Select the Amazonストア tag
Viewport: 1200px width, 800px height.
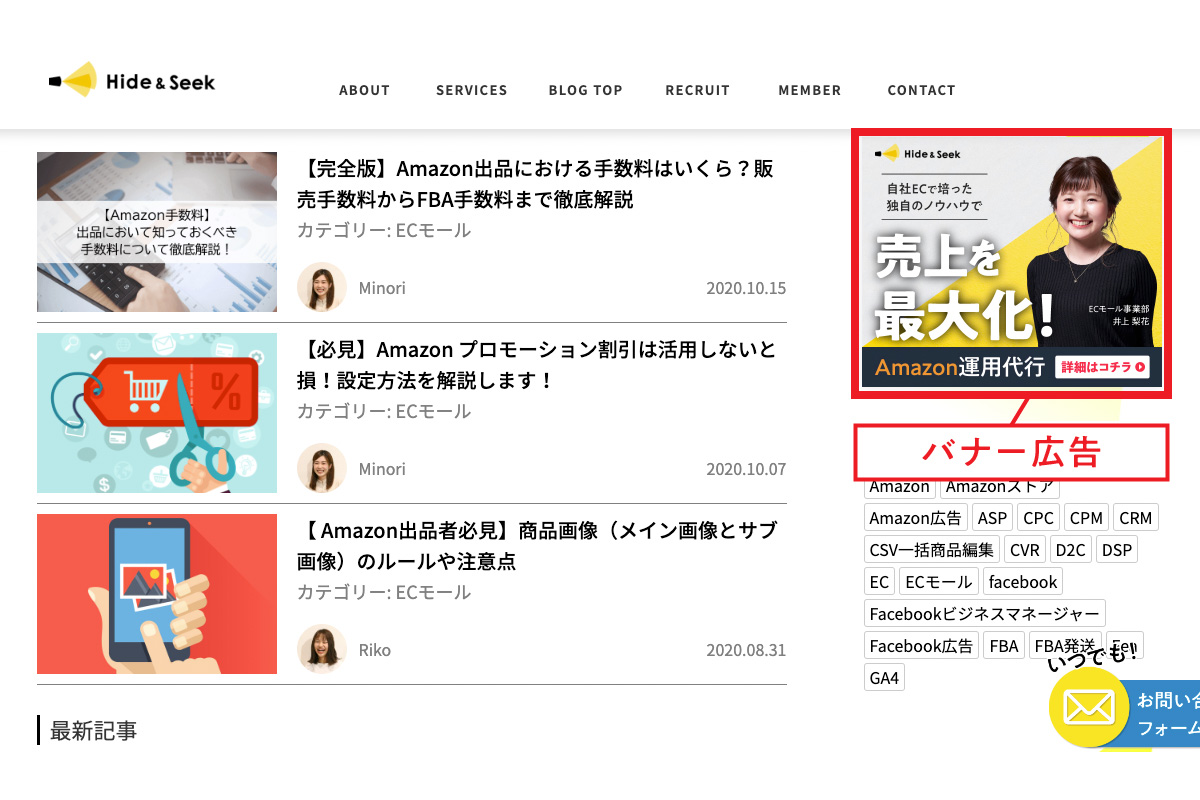pyautogui.click(x=999, y=487)
